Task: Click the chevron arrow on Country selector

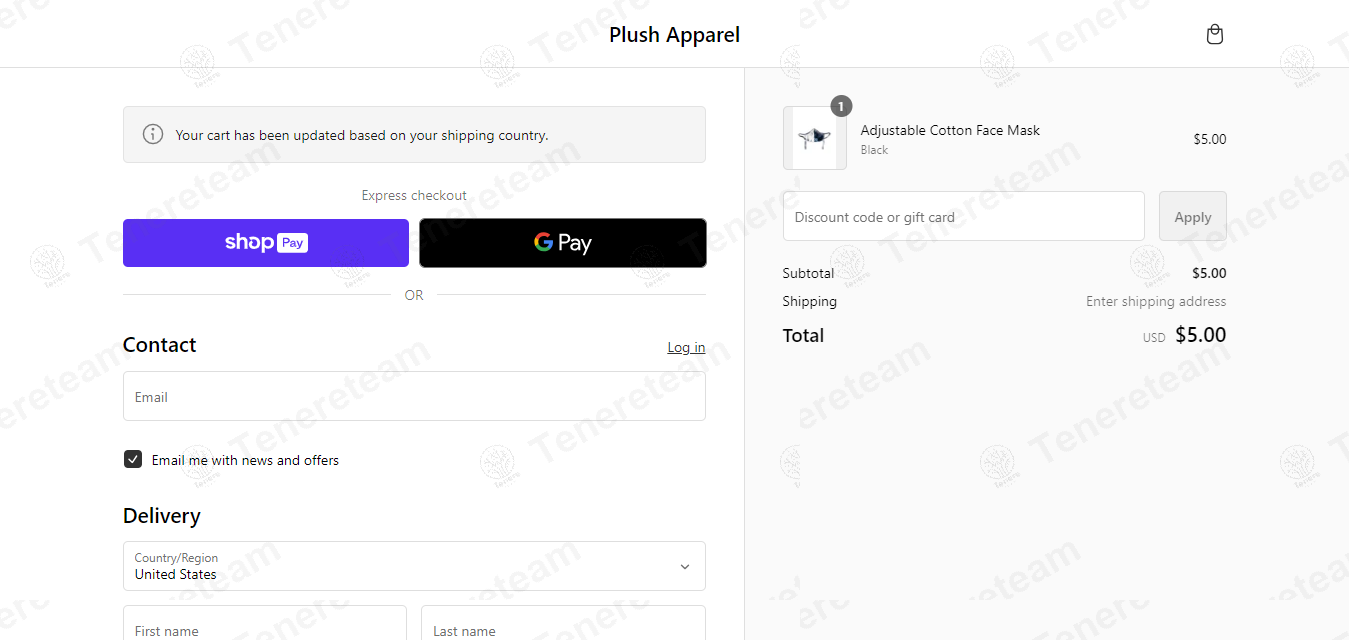Action: tap(685, 566)
